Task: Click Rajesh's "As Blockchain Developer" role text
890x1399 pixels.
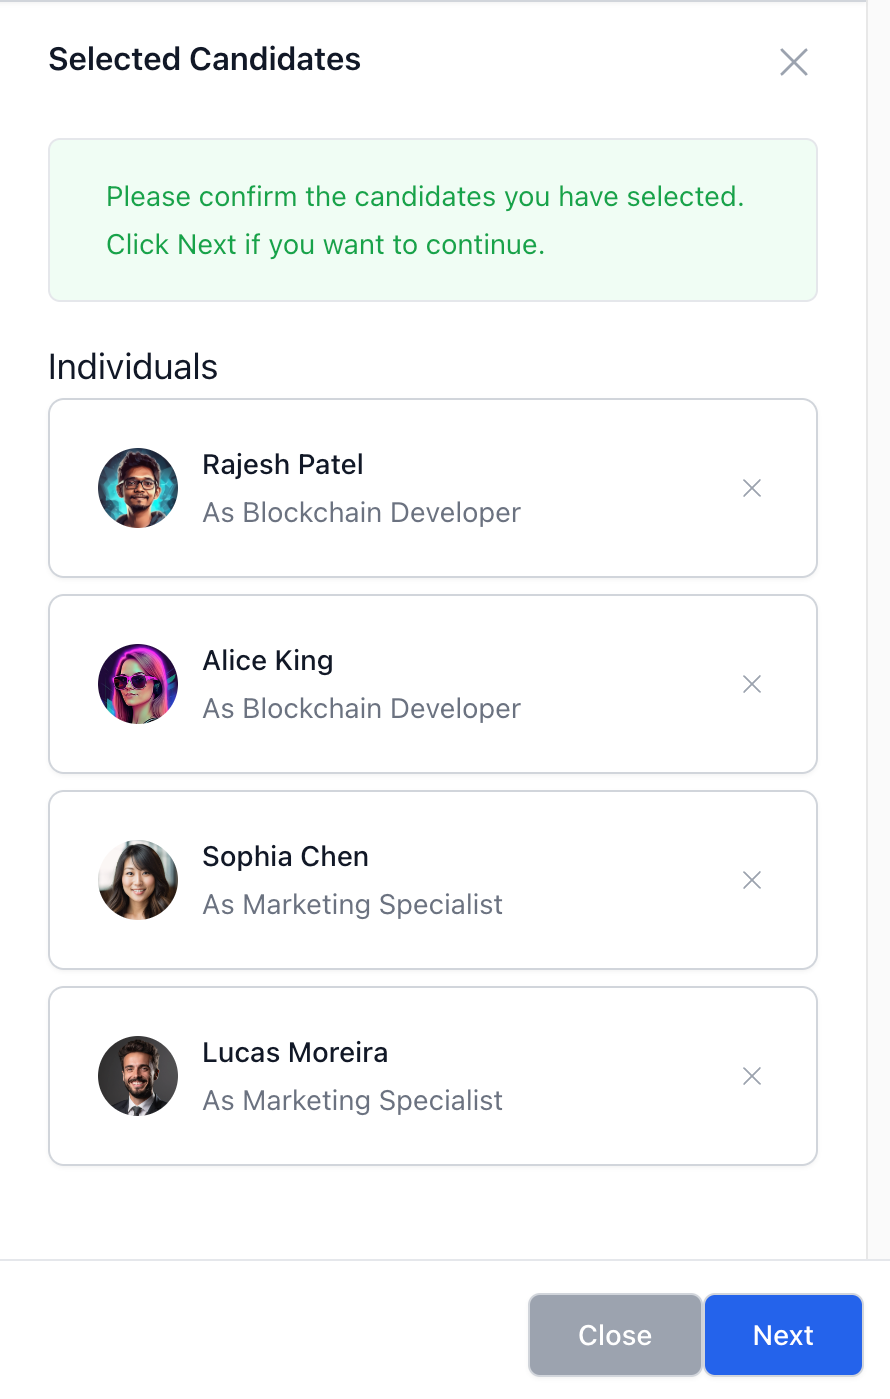Action: (361, 513)
